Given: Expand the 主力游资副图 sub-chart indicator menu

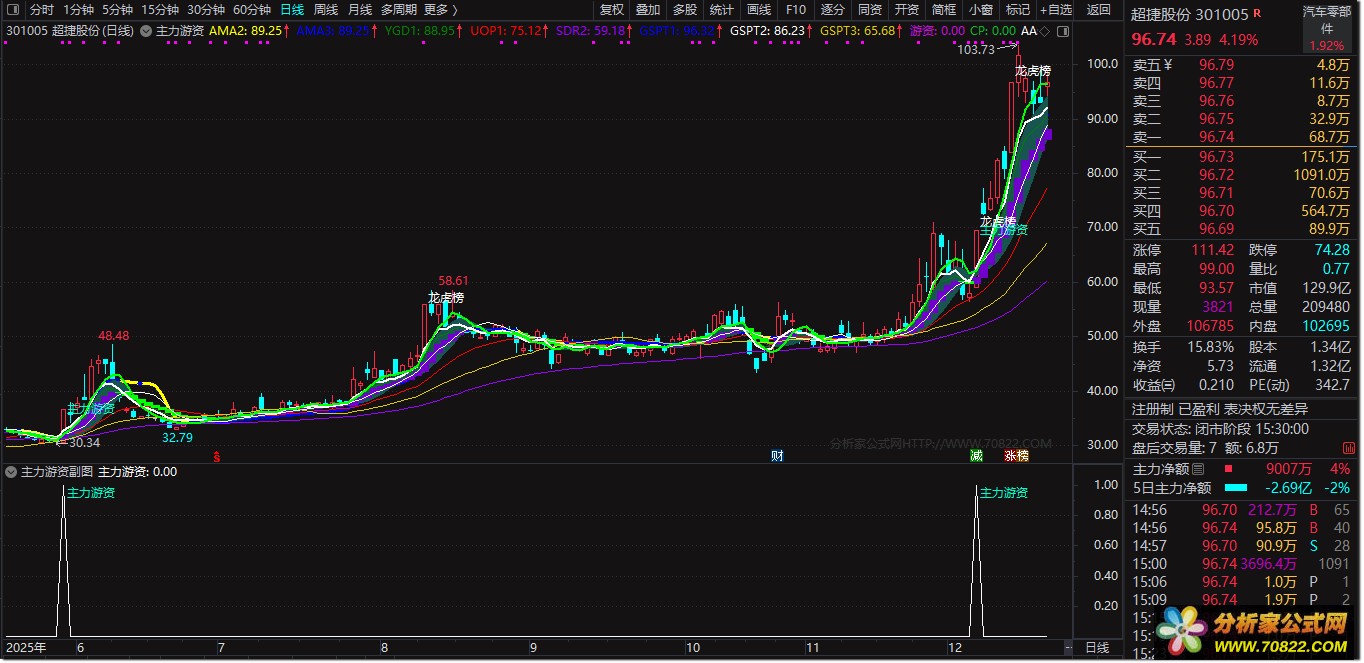Looking at the screenshot, I should click(x=12, y=471).
